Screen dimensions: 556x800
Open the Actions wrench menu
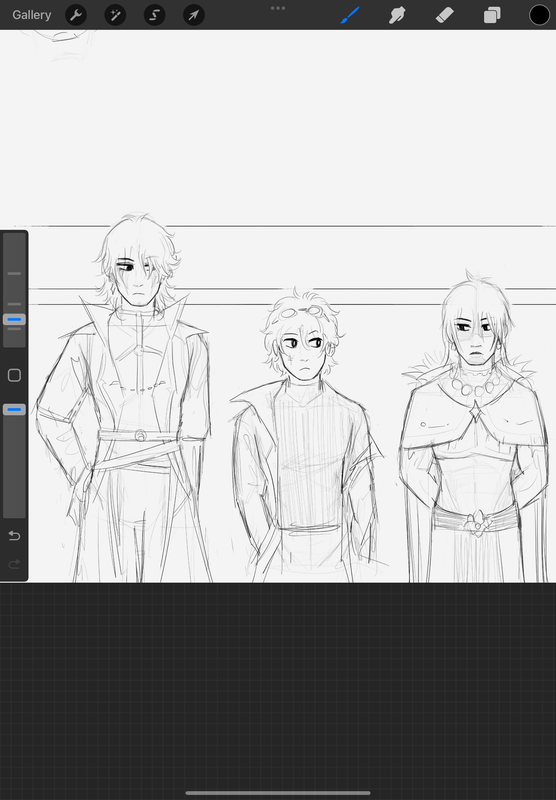(76, 15)
